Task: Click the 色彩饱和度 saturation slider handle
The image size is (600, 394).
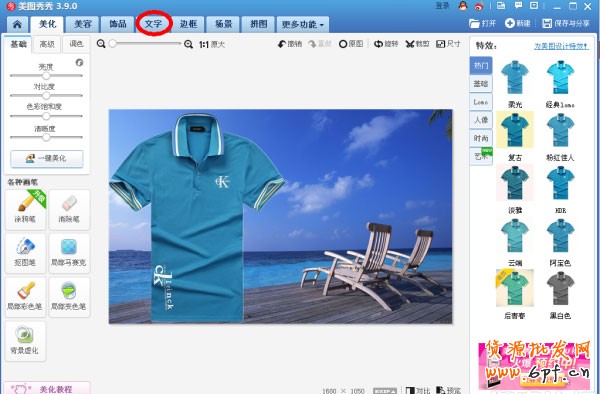Action: click(x=46, y=116)
